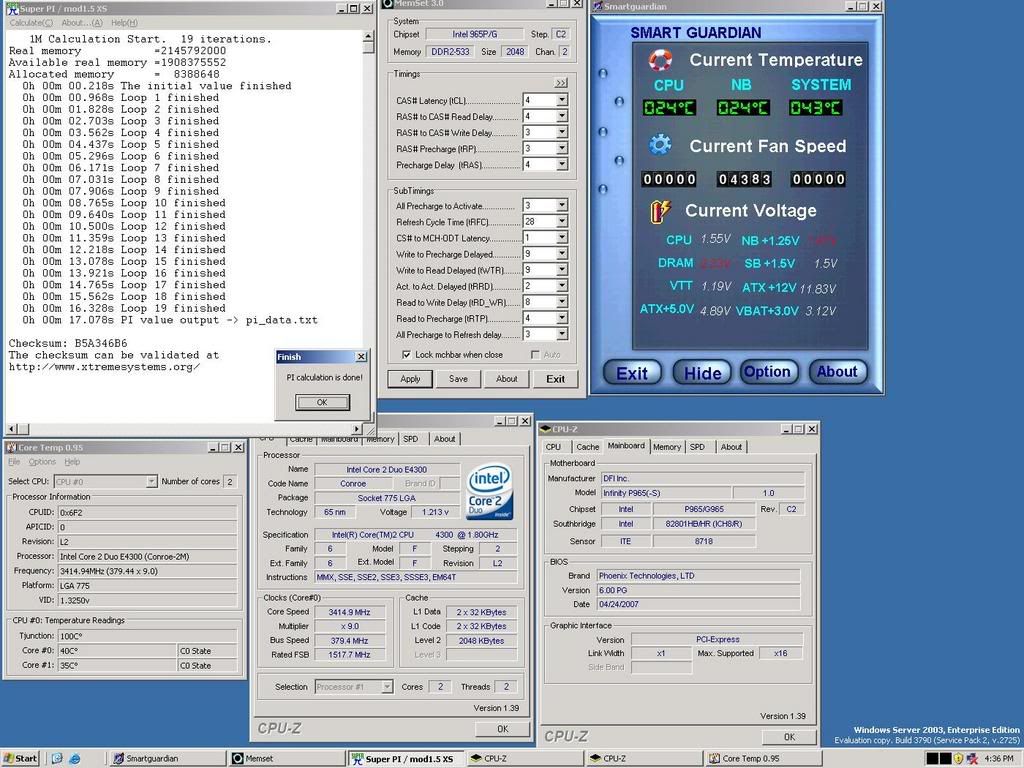
Task: Click the Option button in Smart Guardian
Action: [x=767, y=371]
